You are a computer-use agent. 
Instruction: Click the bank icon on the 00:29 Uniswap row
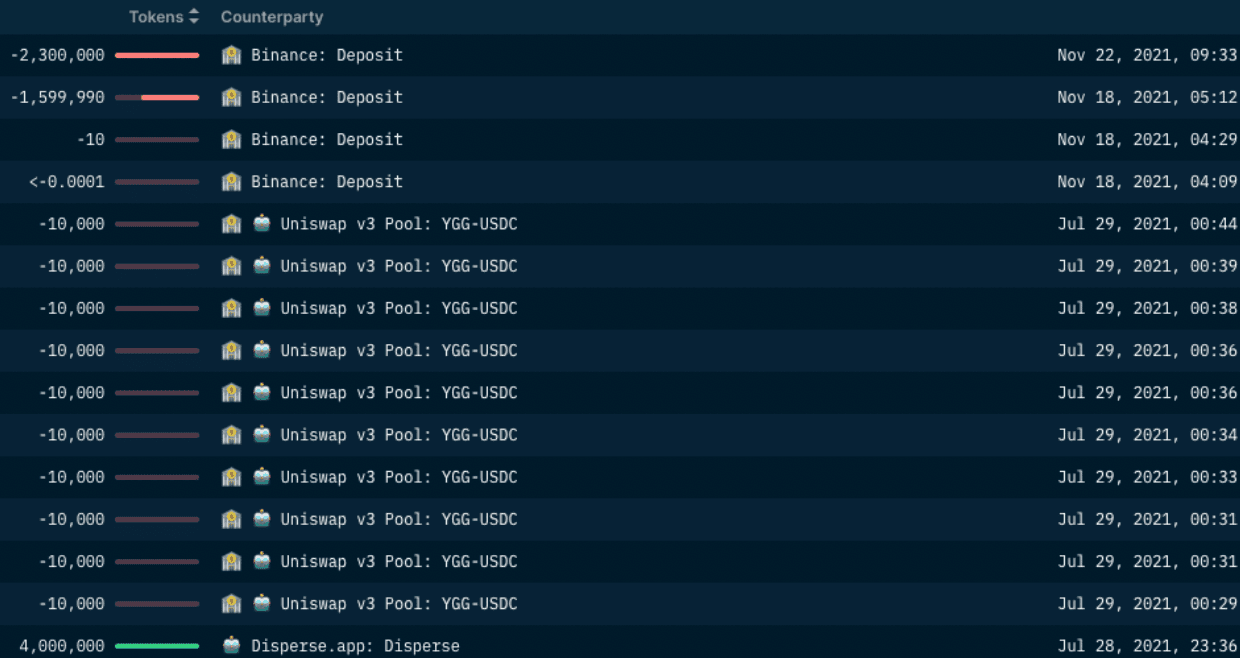click(x=231, y=604)
